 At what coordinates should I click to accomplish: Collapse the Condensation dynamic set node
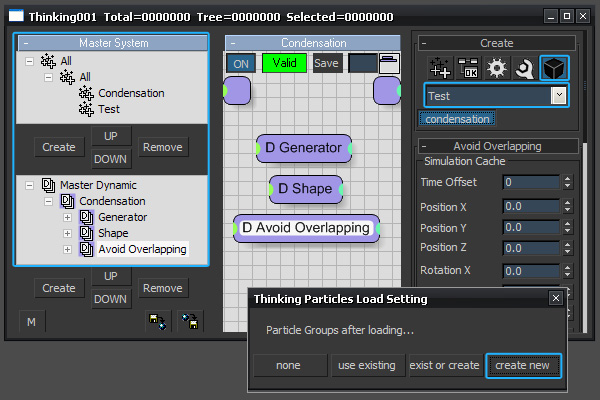[49, 201]
